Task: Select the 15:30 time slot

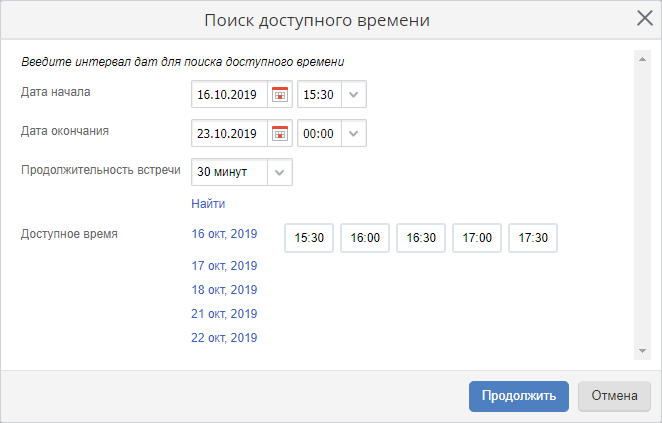Action: [309, 238]
